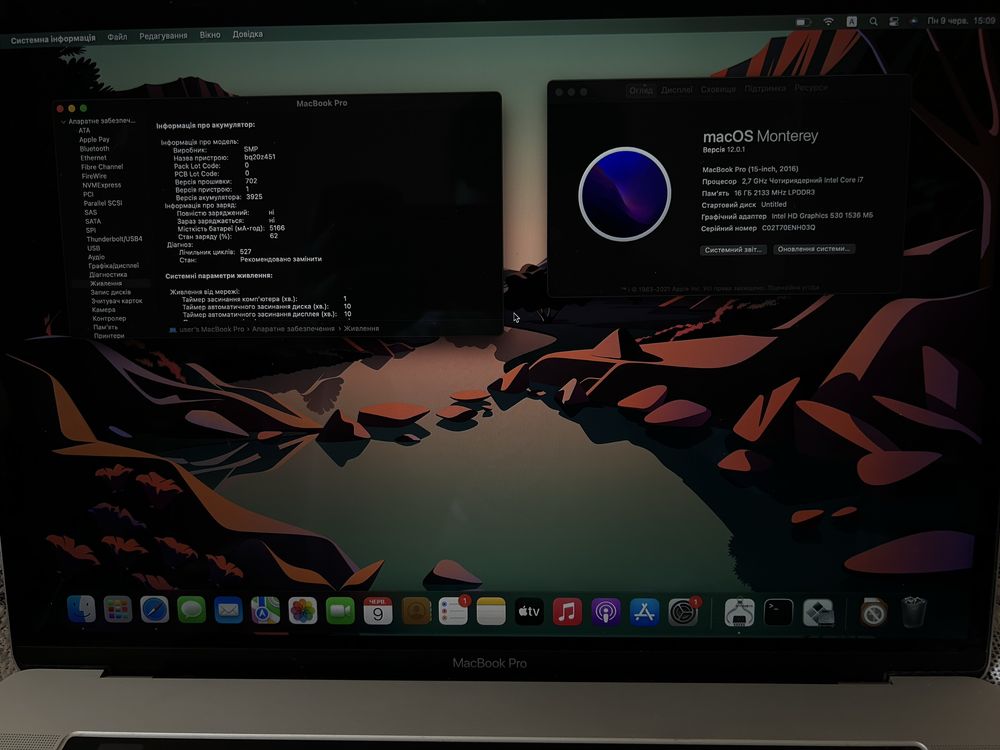Switch to Огляд tab

pos(641,90)
